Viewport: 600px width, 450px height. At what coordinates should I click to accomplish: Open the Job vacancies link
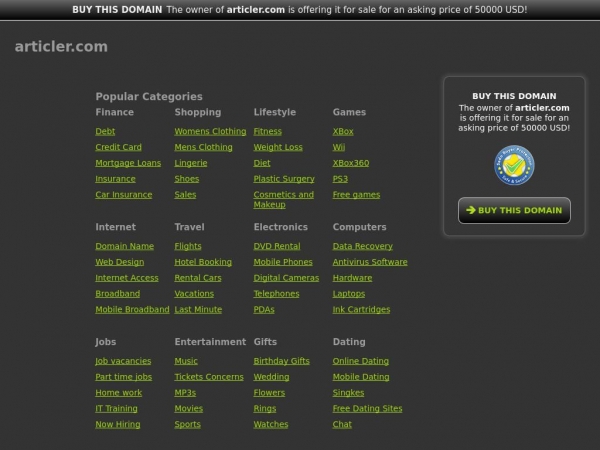[123, 361]
